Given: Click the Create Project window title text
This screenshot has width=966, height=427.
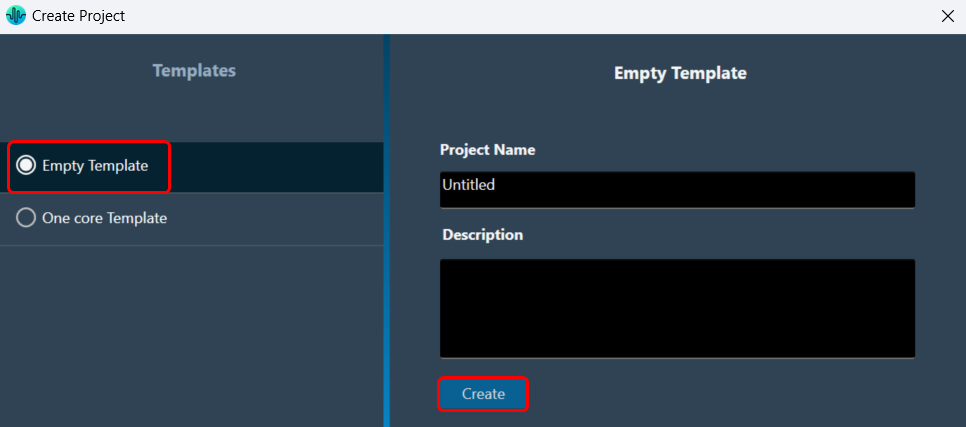Looking at the screenshot, I should (78, 16).
